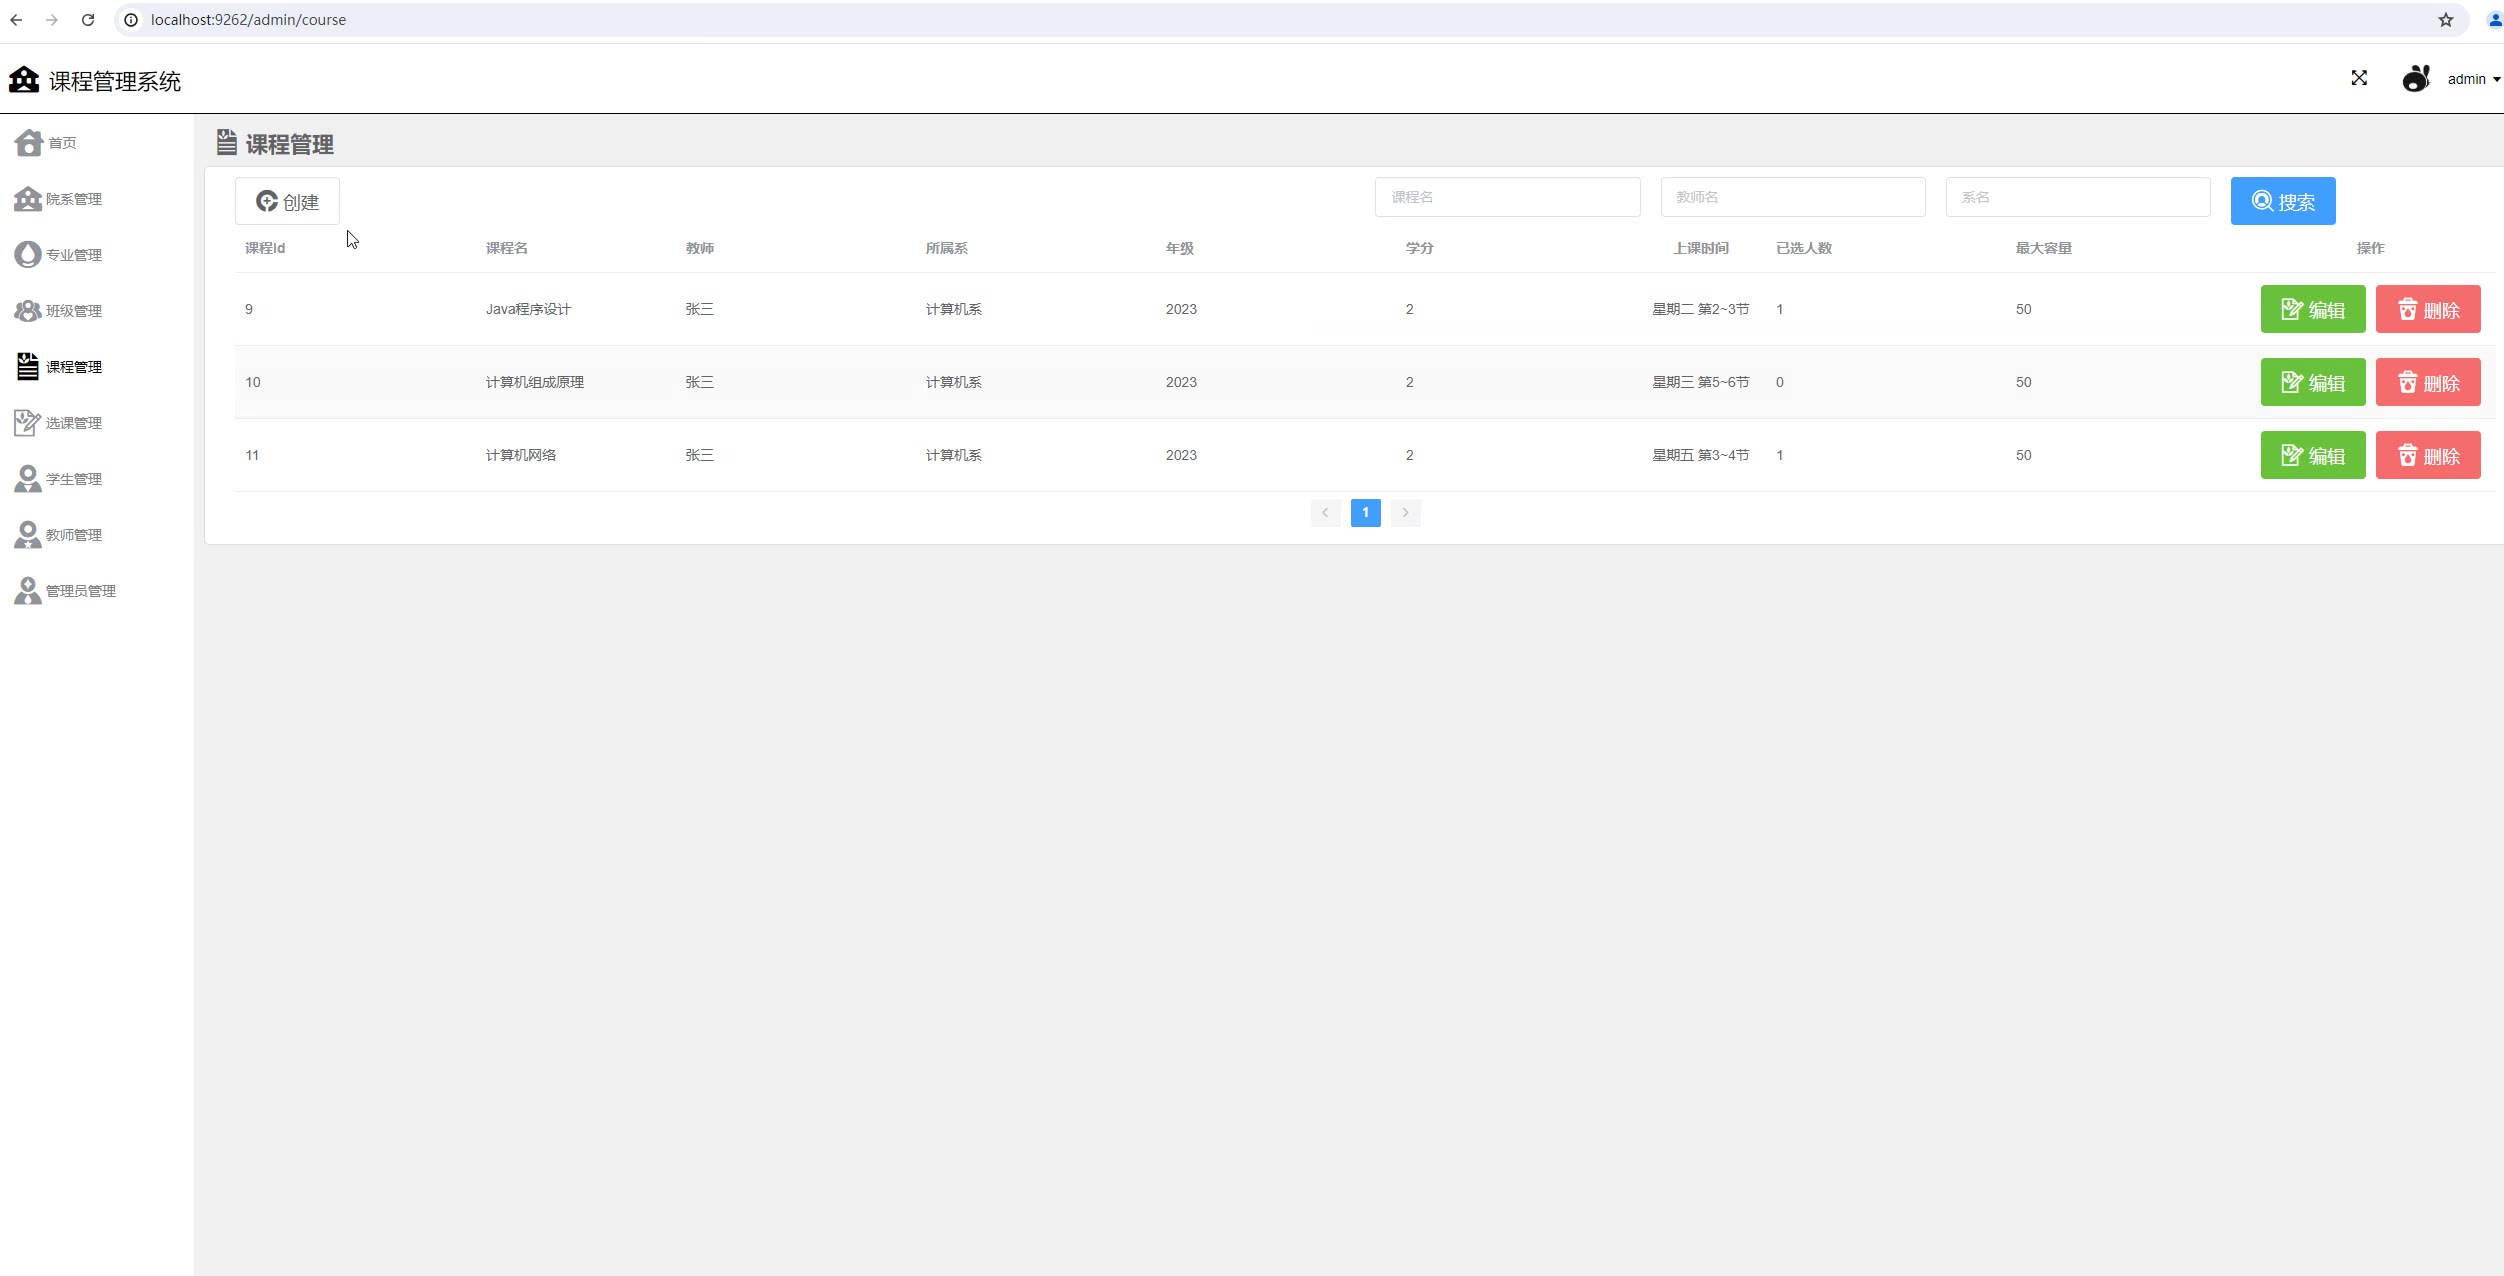This screenshot has height=1276, width=2504.
Task: Edit the Java程序设计 course
Action: pyautogui.click(x=2313, y=309)
